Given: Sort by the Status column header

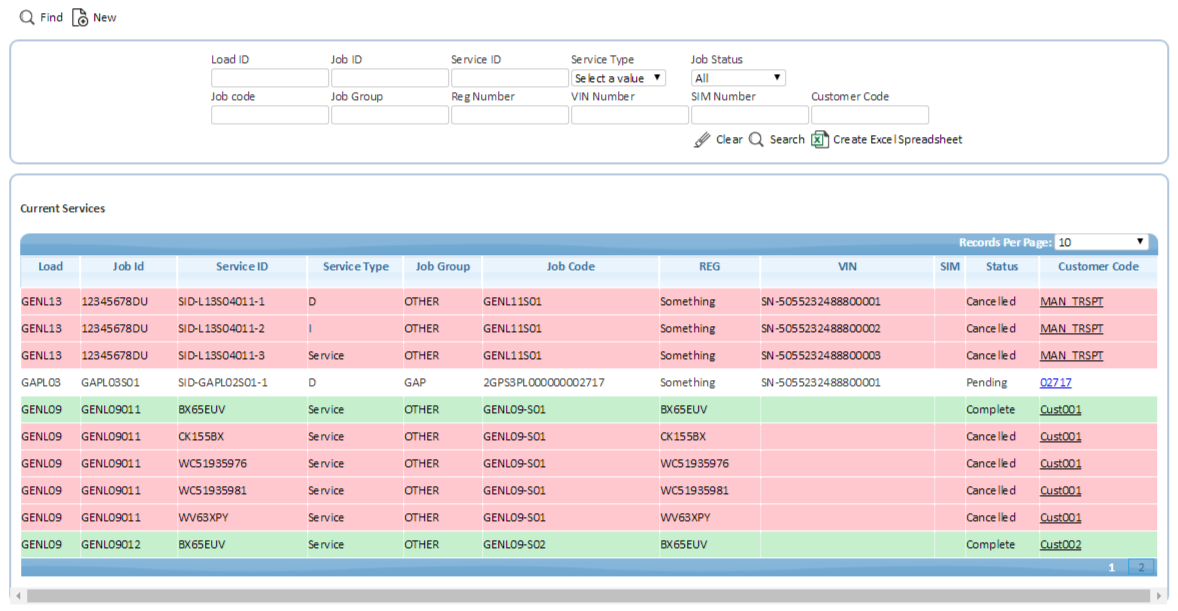Looking at the screenshot, I should [x=1002, y=267].
